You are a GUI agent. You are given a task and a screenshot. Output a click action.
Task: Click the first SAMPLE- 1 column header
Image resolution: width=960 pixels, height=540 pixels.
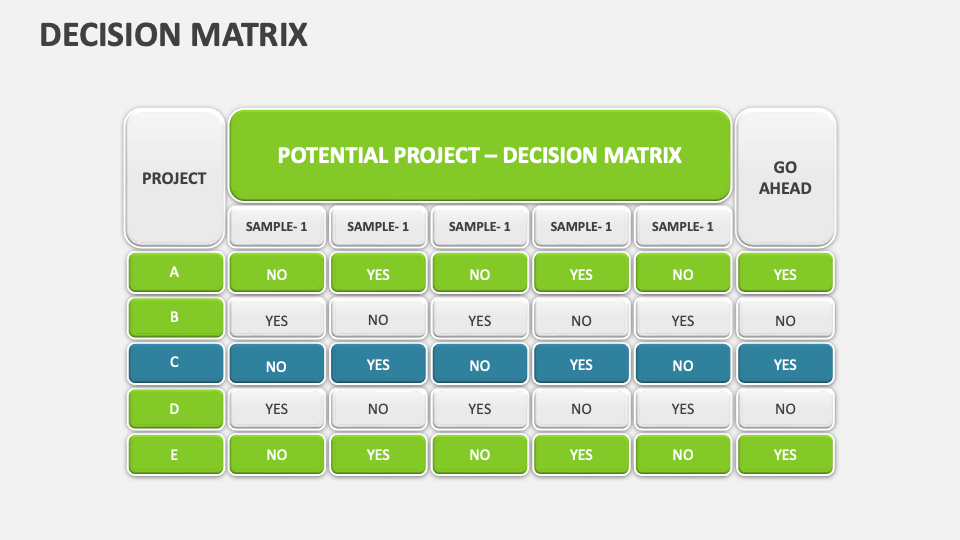pos(276,227)
